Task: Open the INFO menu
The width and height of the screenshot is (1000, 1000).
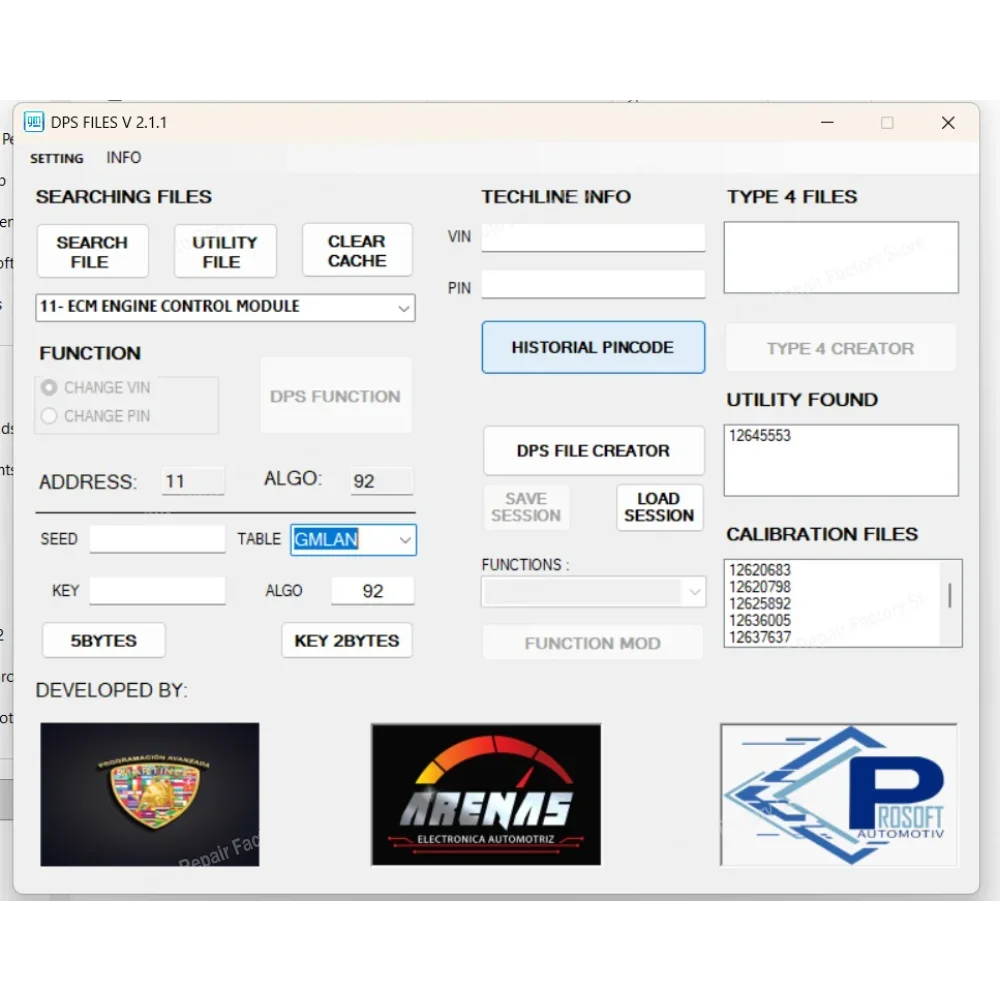Action: pos(124,158)
